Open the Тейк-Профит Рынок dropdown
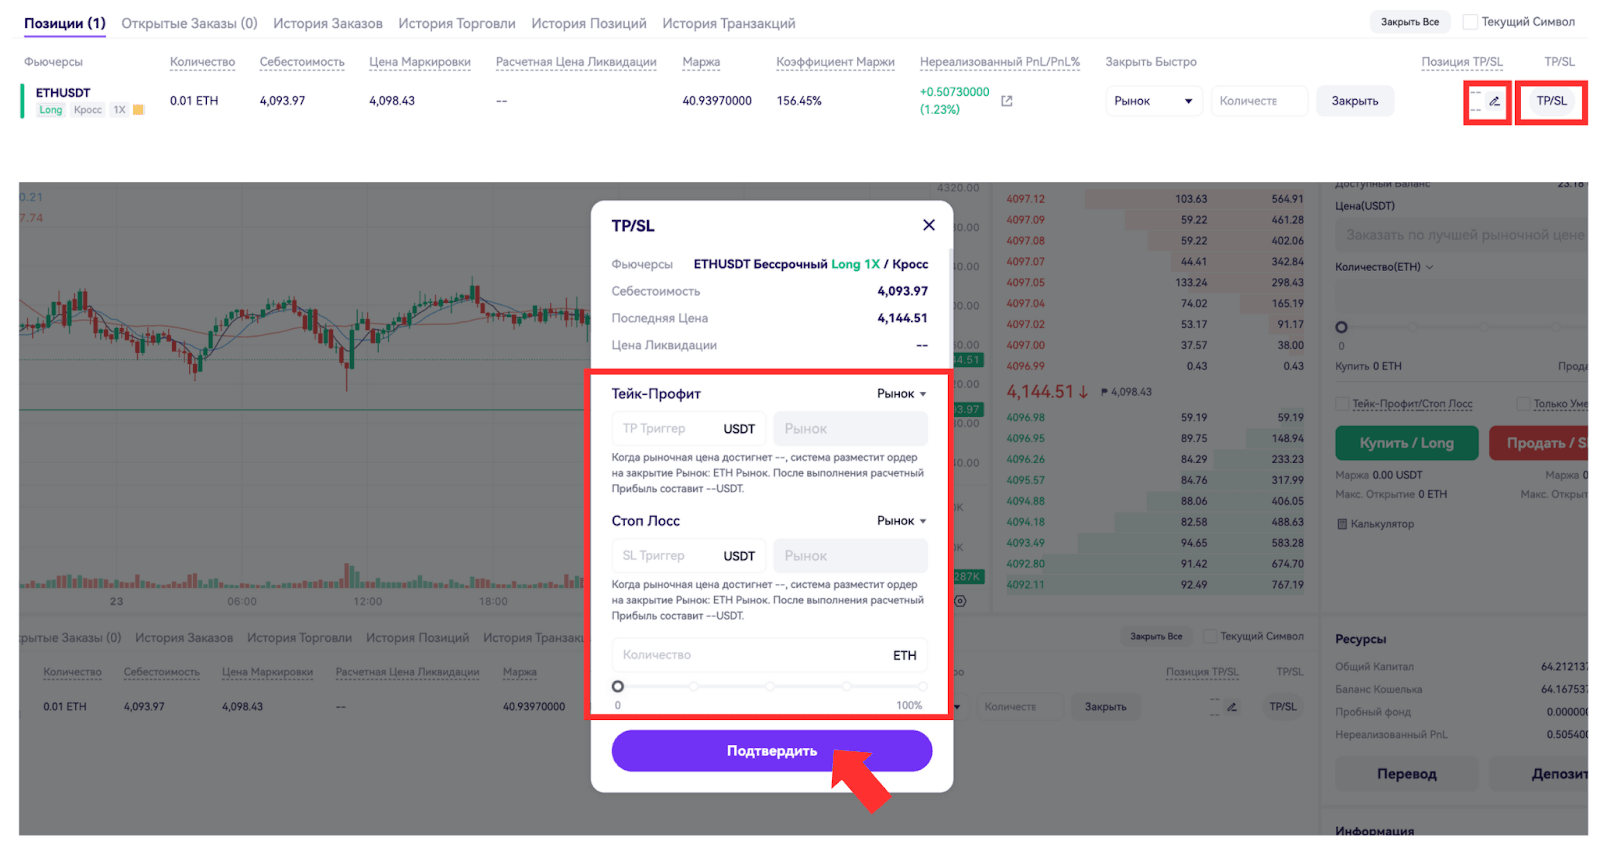Screen dimensions: 1600x845 click(x=901, y=394)
